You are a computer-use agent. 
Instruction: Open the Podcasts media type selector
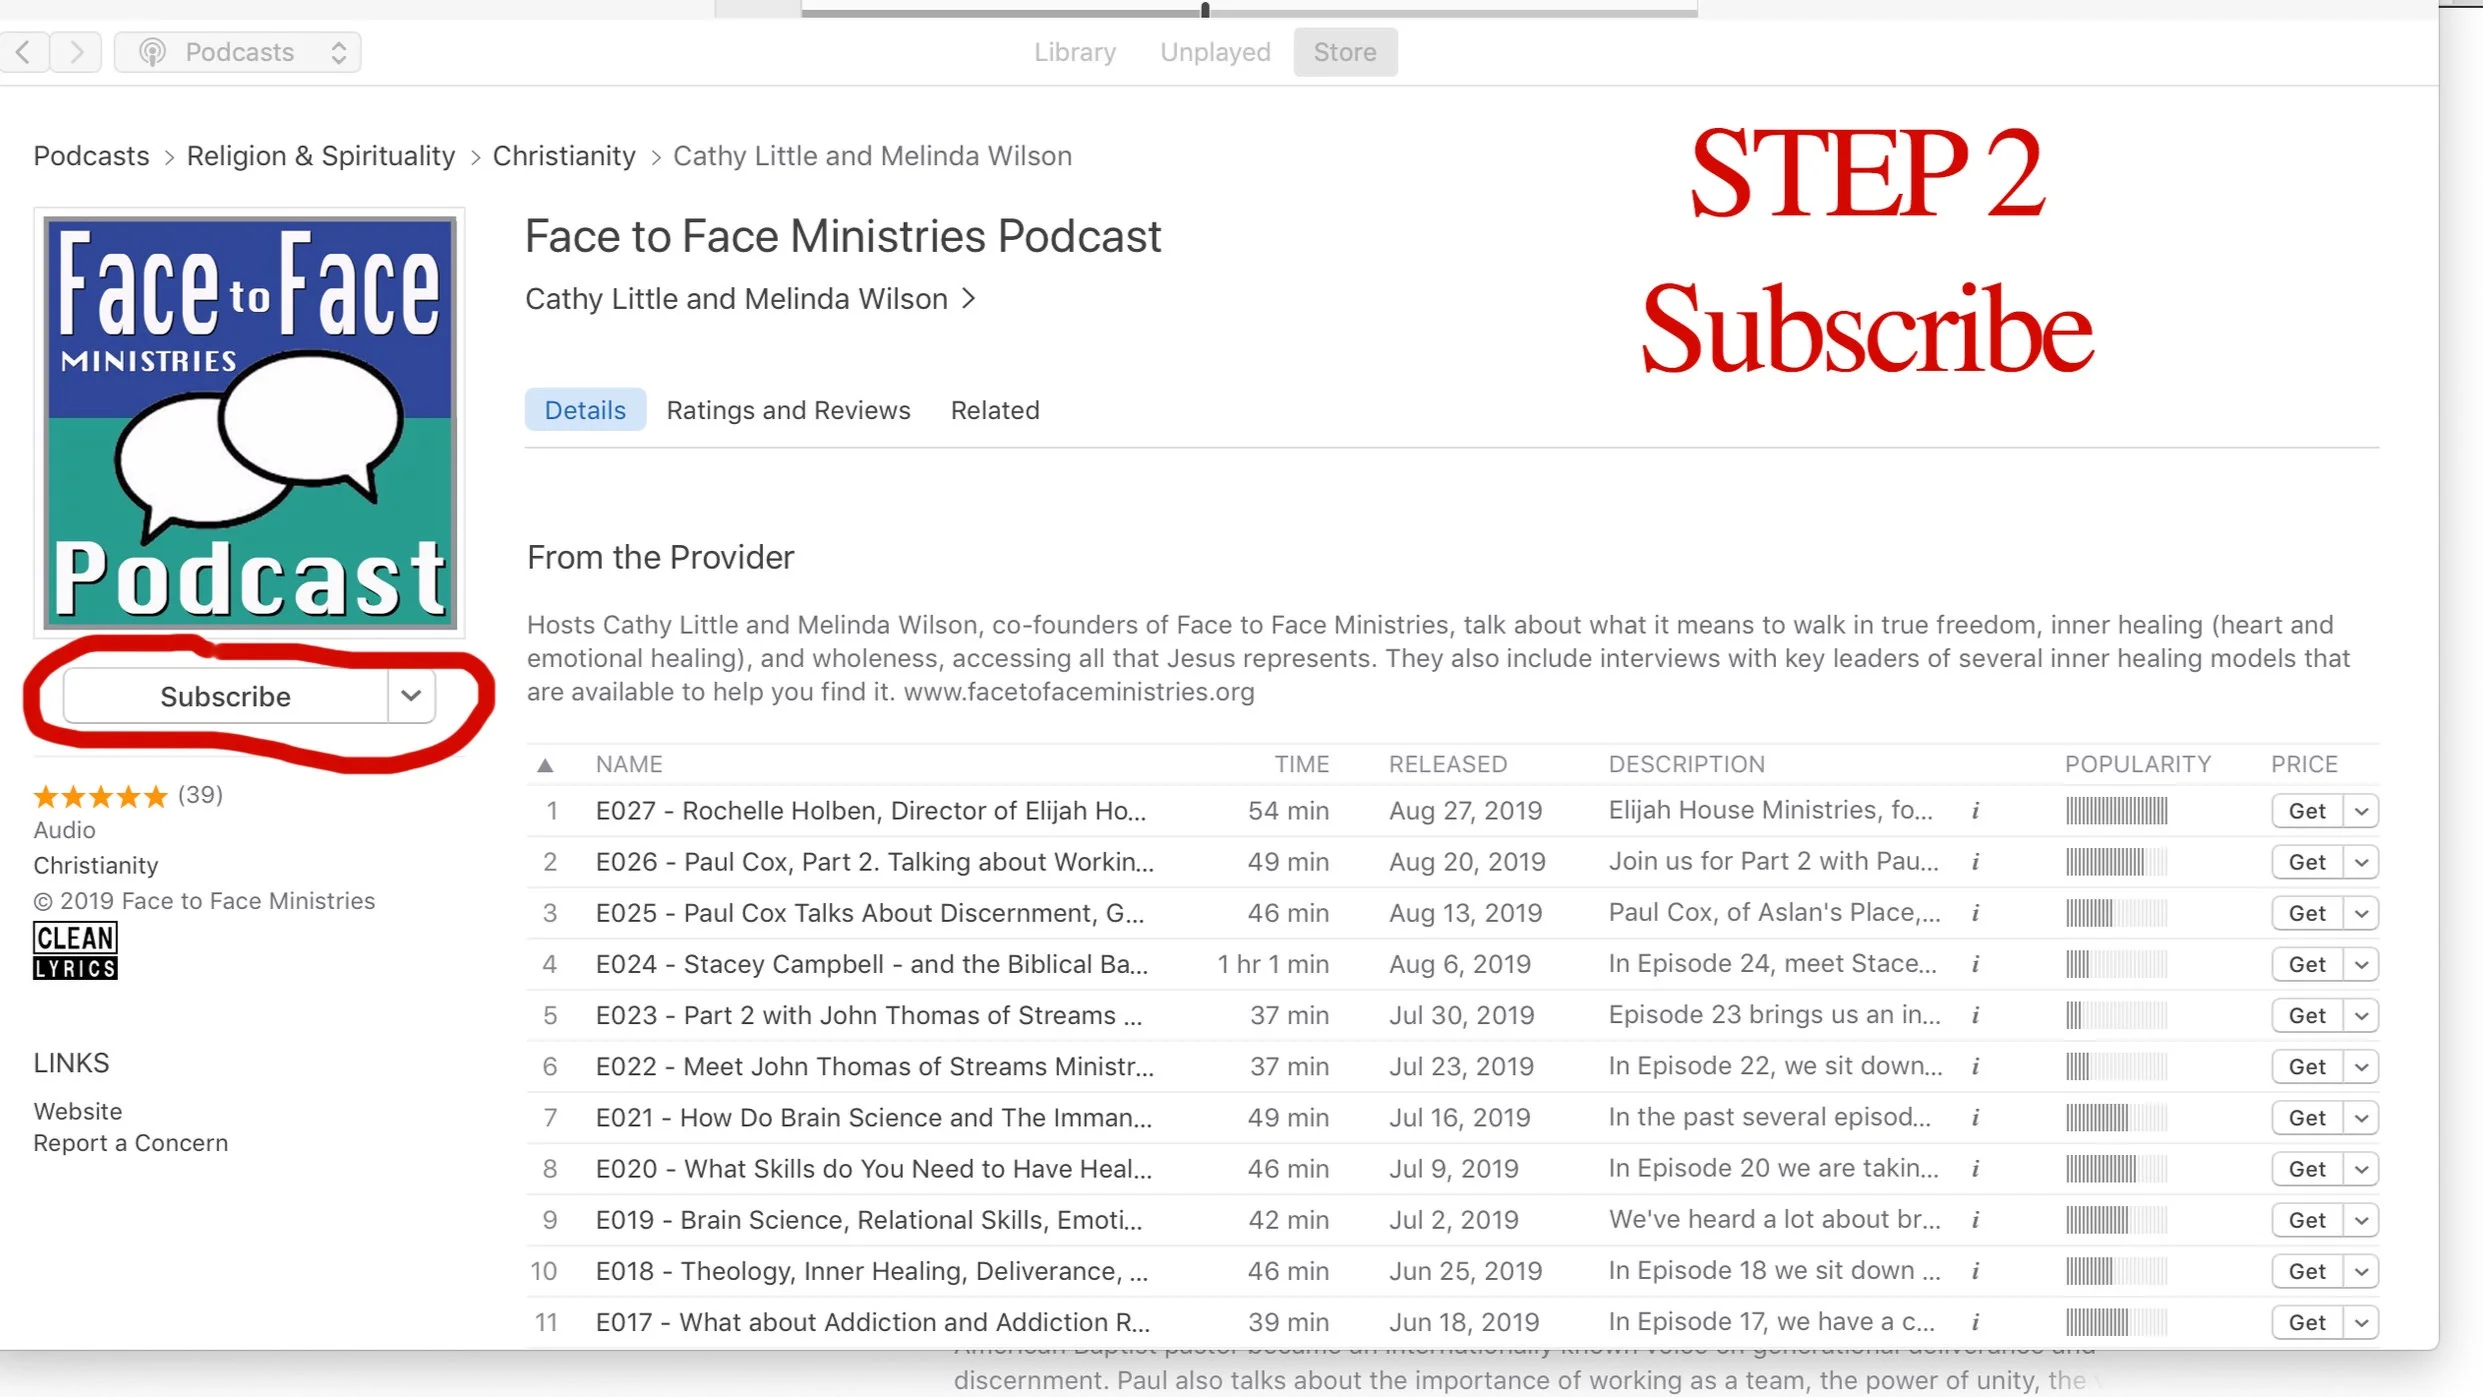[x=238, y=52]
